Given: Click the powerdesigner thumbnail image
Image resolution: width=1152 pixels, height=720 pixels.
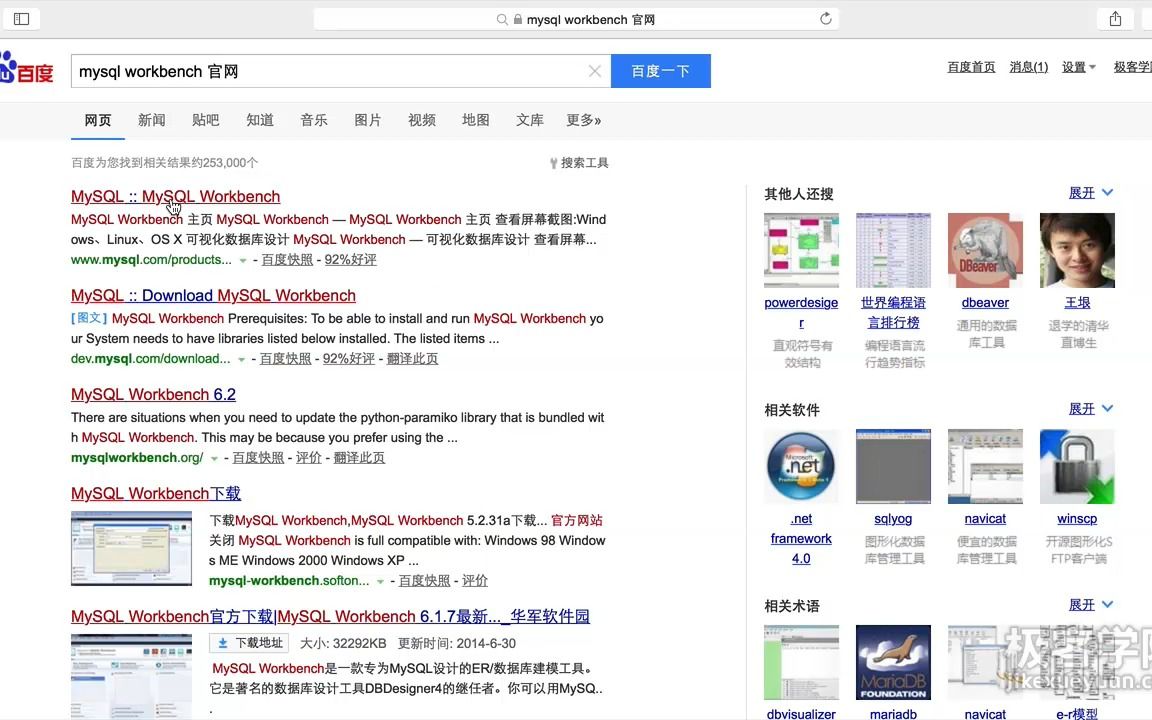Looking at the screenshot, I should click(x=800, y=249).
